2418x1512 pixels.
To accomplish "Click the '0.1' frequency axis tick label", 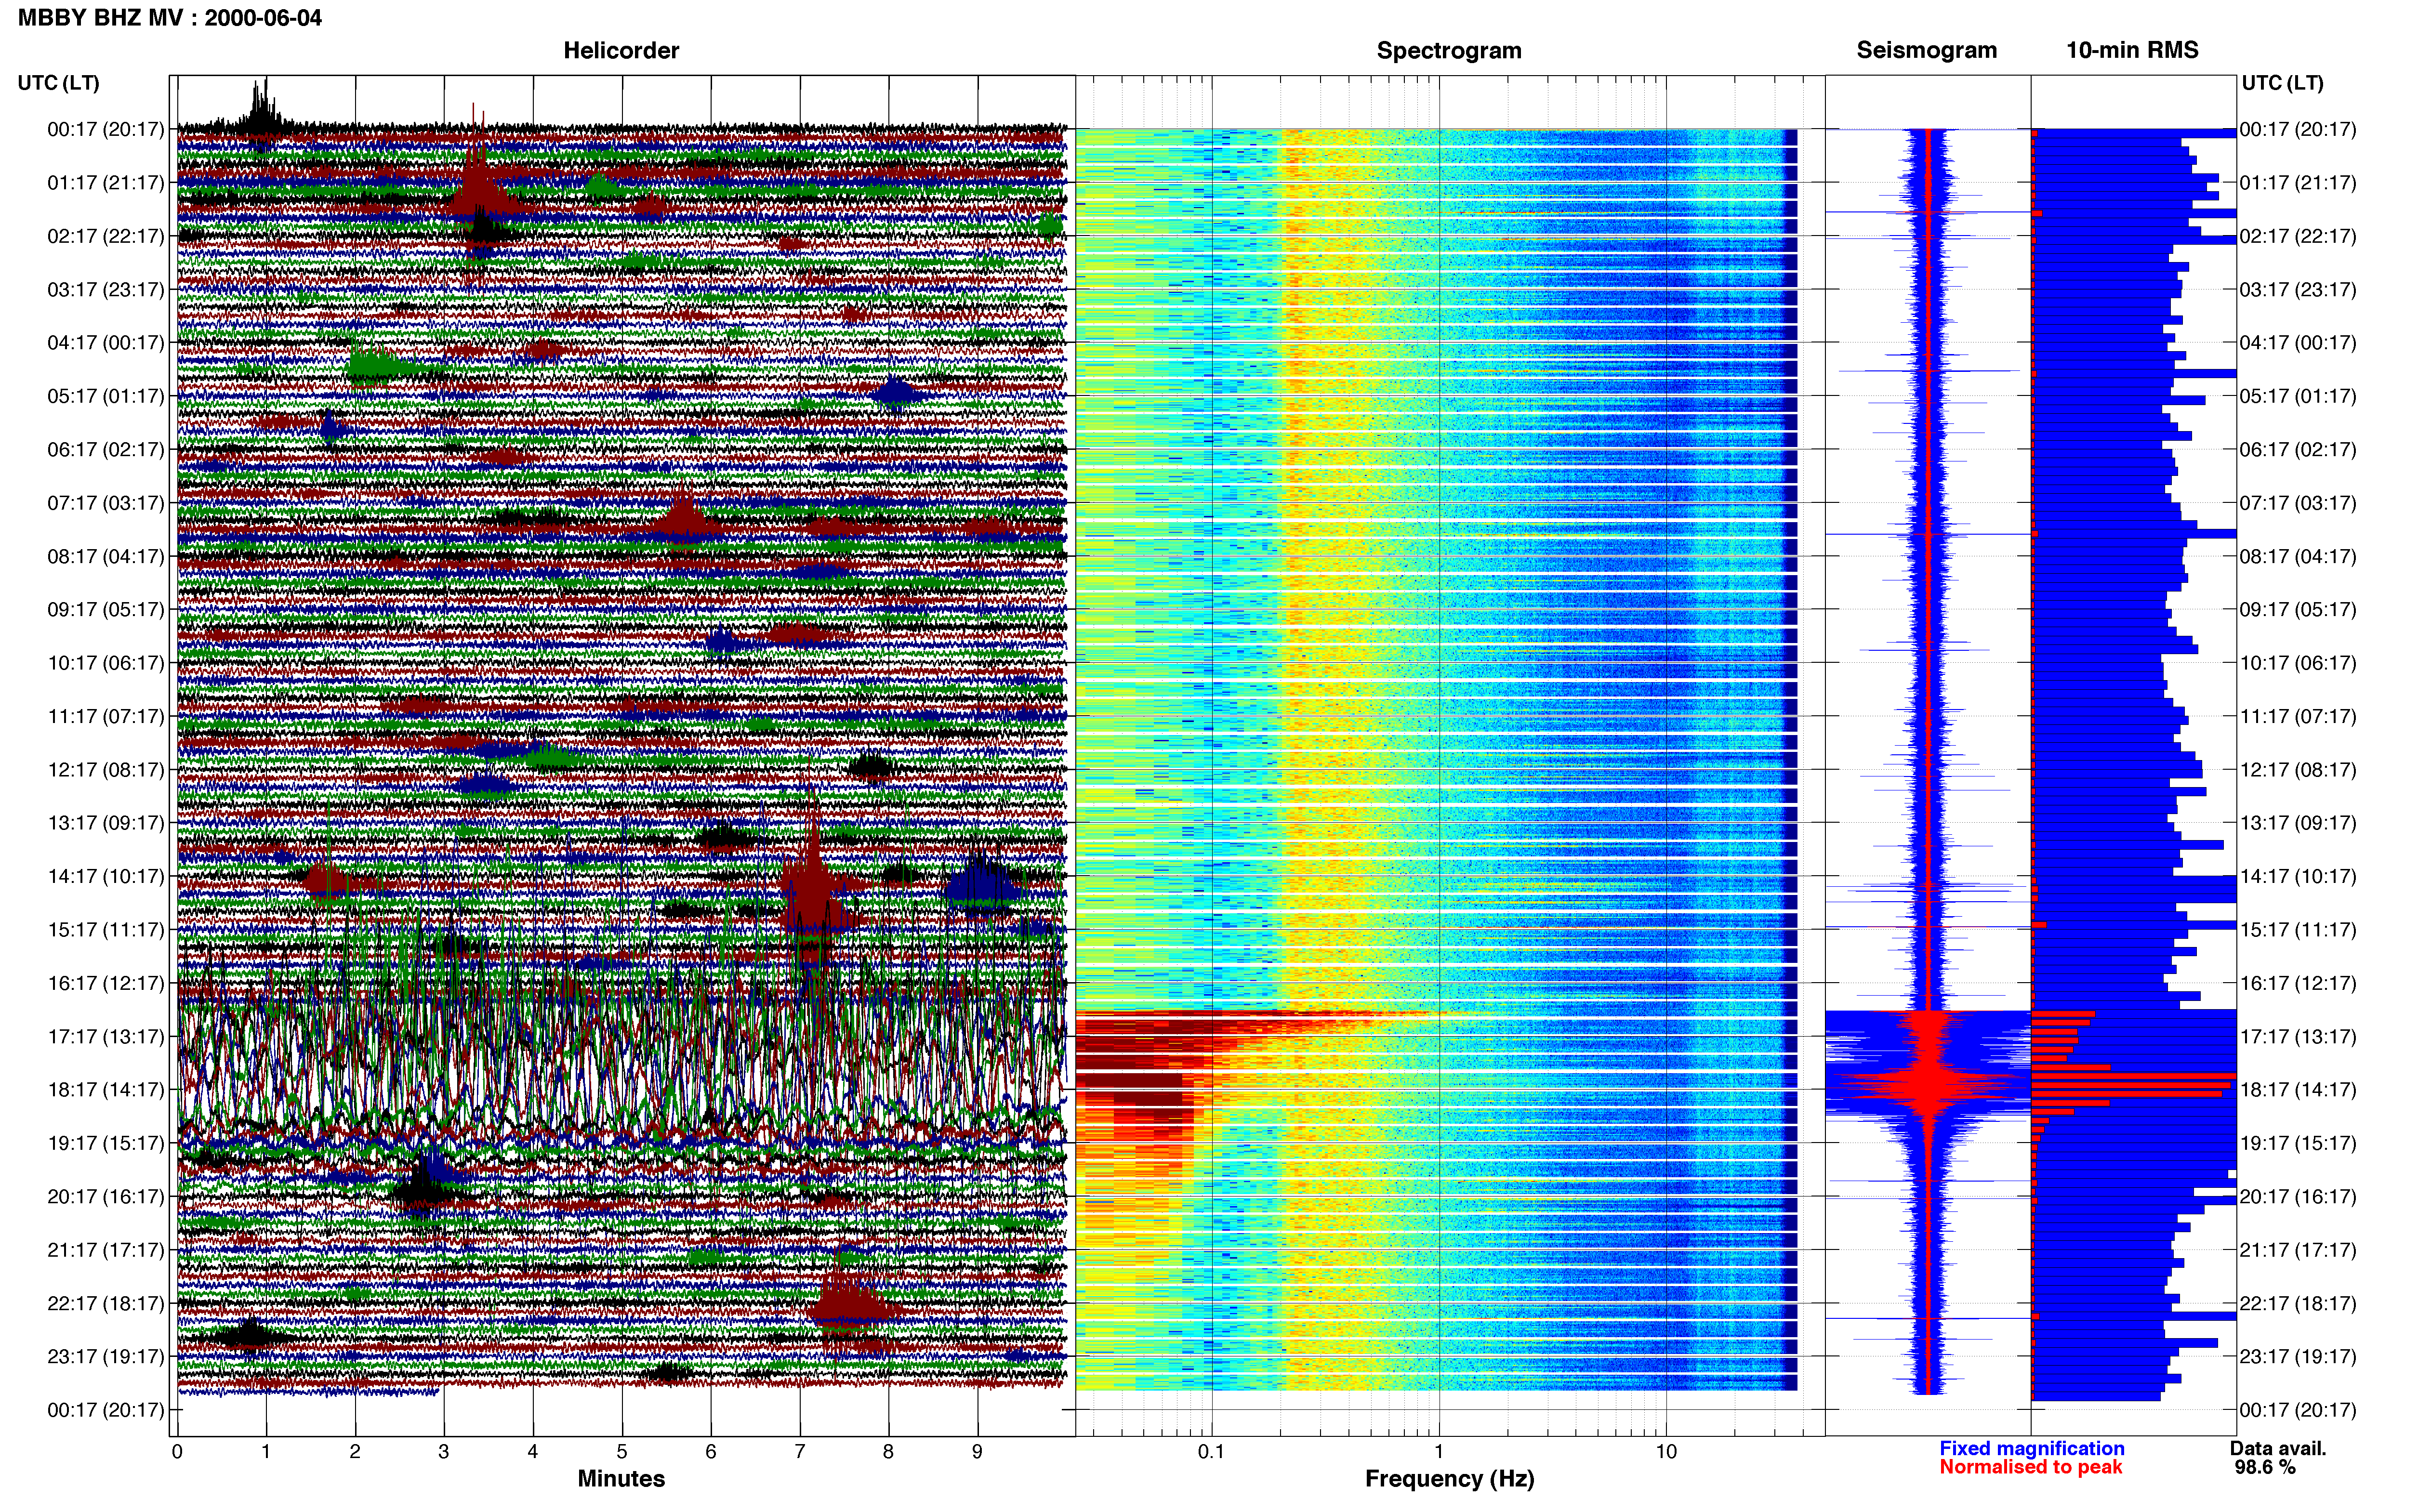I will coord(1211,1451).
